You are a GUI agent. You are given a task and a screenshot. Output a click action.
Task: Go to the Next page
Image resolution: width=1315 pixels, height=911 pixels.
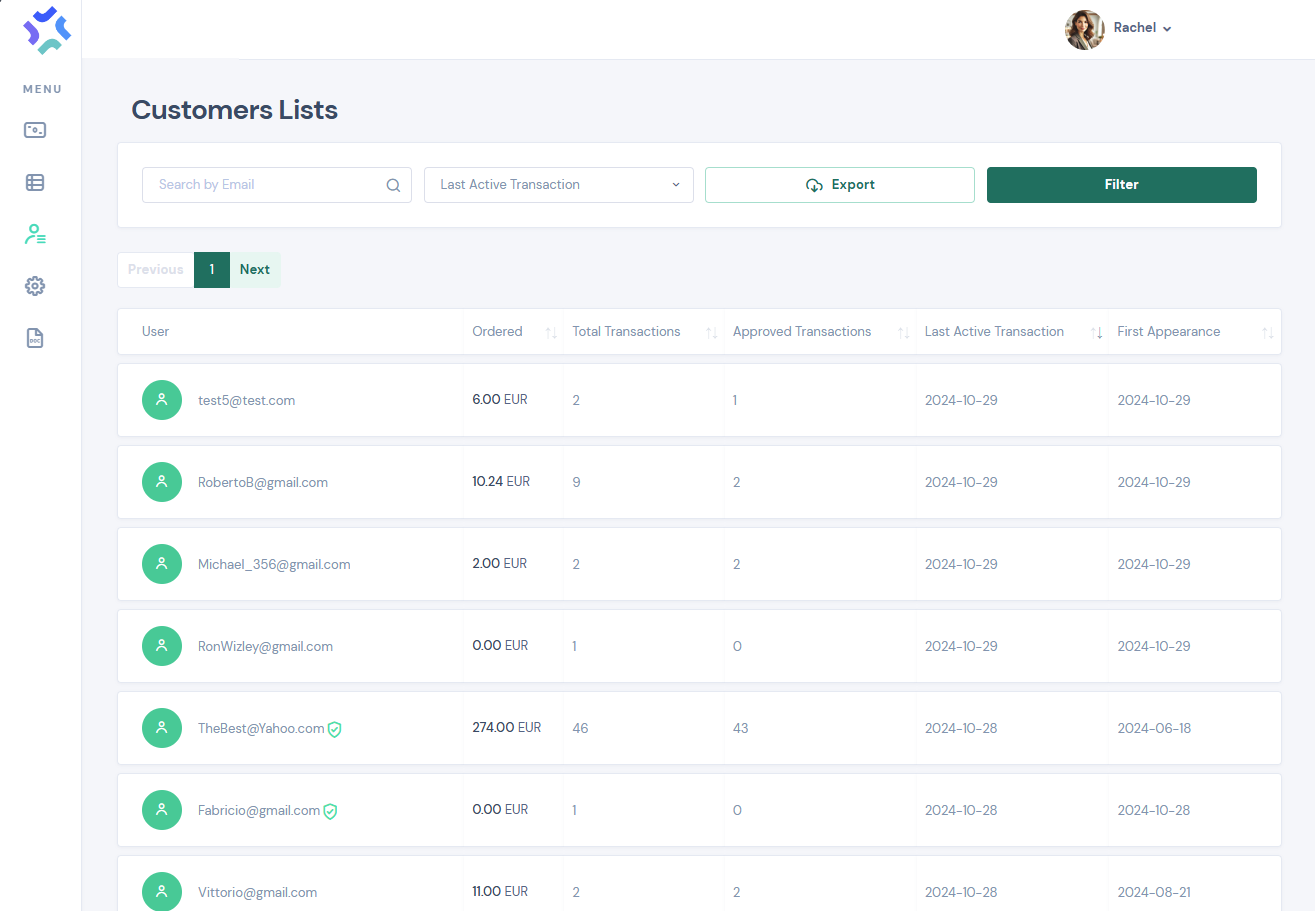point(255,270)
